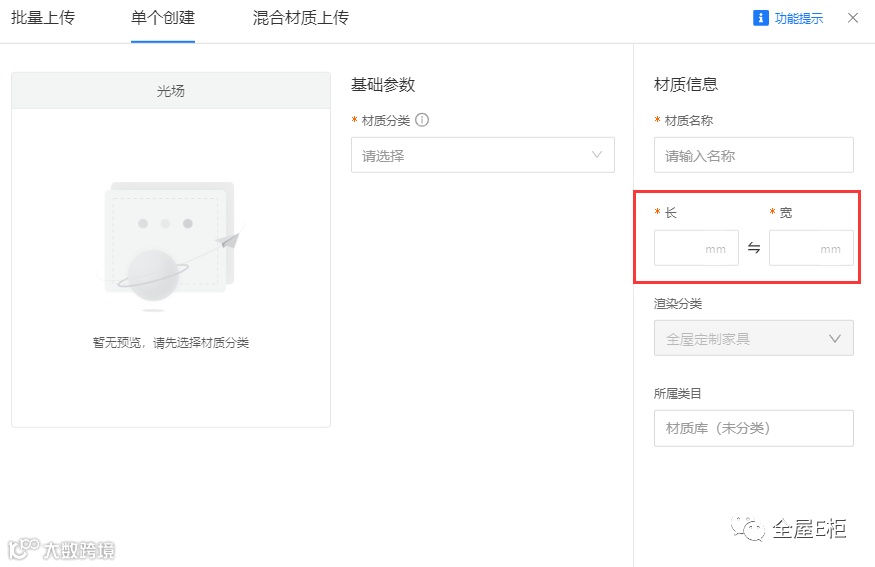Click the info icon beside 材质分类
The width and height of the screenshot is (875, 567).
tap(422, 121)
